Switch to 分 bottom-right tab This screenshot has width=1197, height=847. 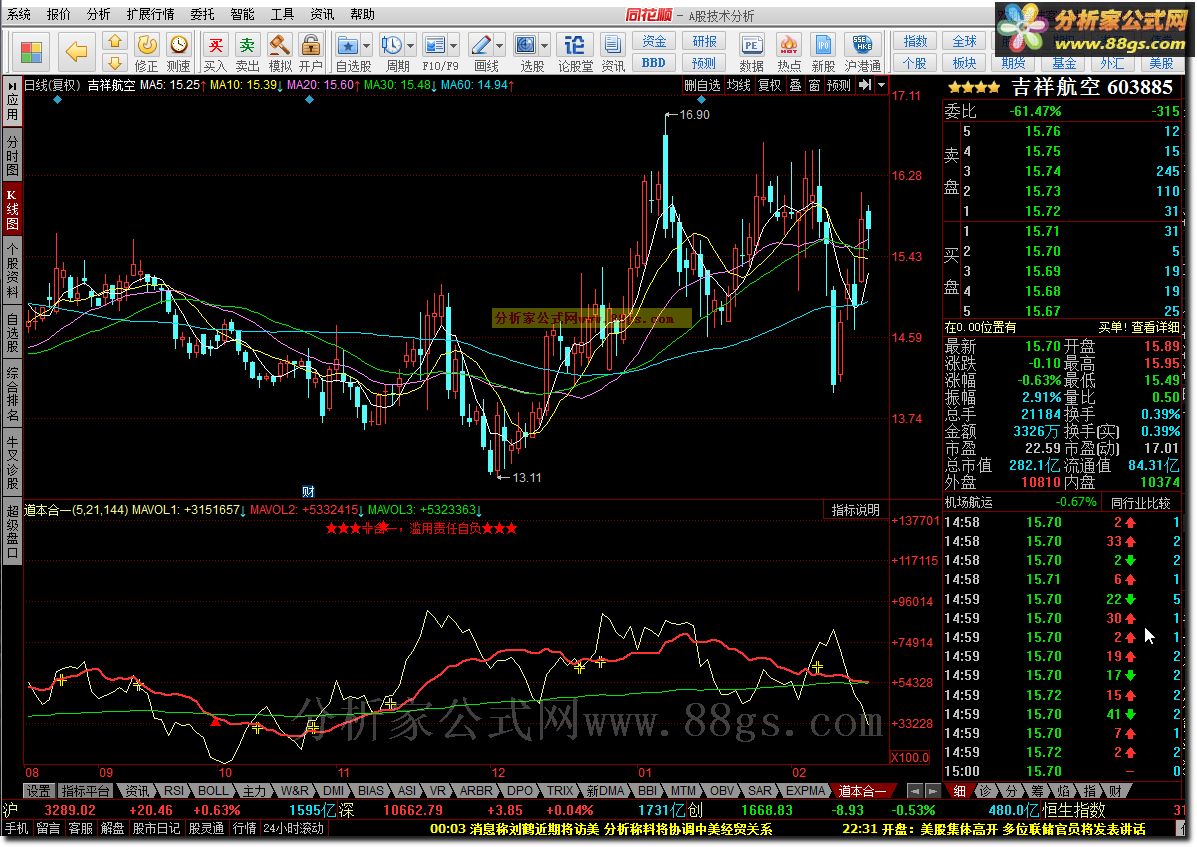(1011, 791)
